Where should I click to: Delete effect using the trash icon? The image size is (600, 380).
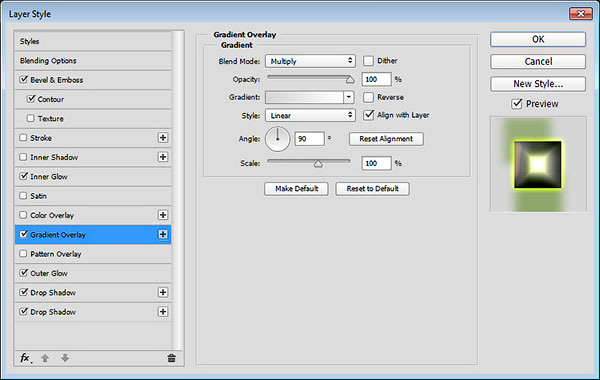(x=171, y=358)
